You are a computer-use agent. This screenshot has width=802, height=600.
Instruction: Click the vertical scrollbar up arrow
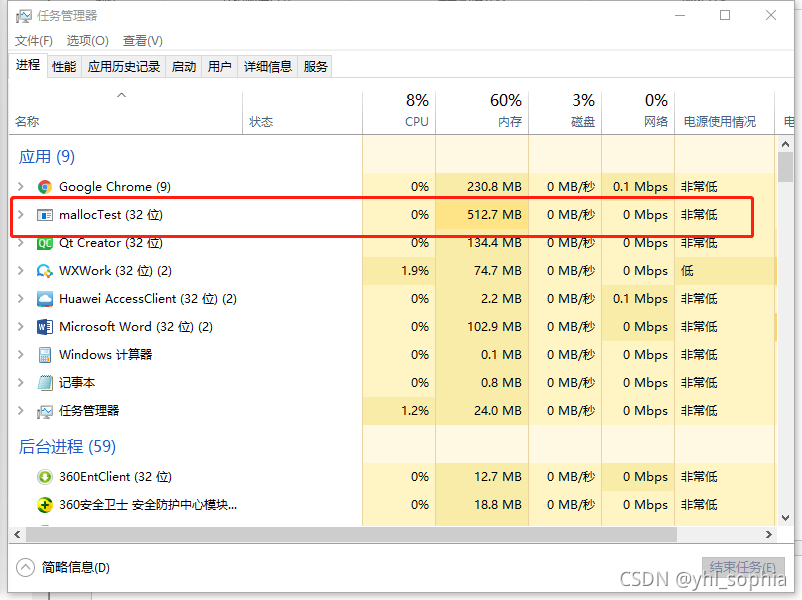786,144
